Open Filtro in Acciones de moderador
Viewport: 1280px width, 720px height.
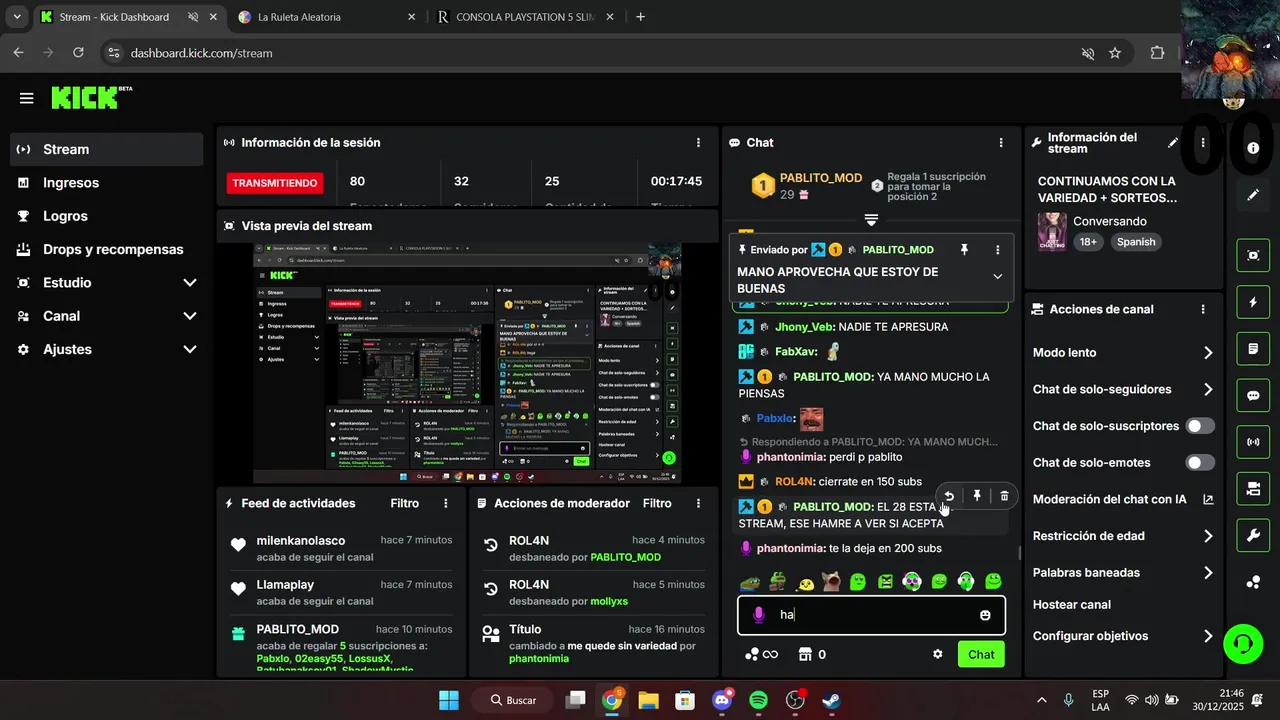[657, 504]
